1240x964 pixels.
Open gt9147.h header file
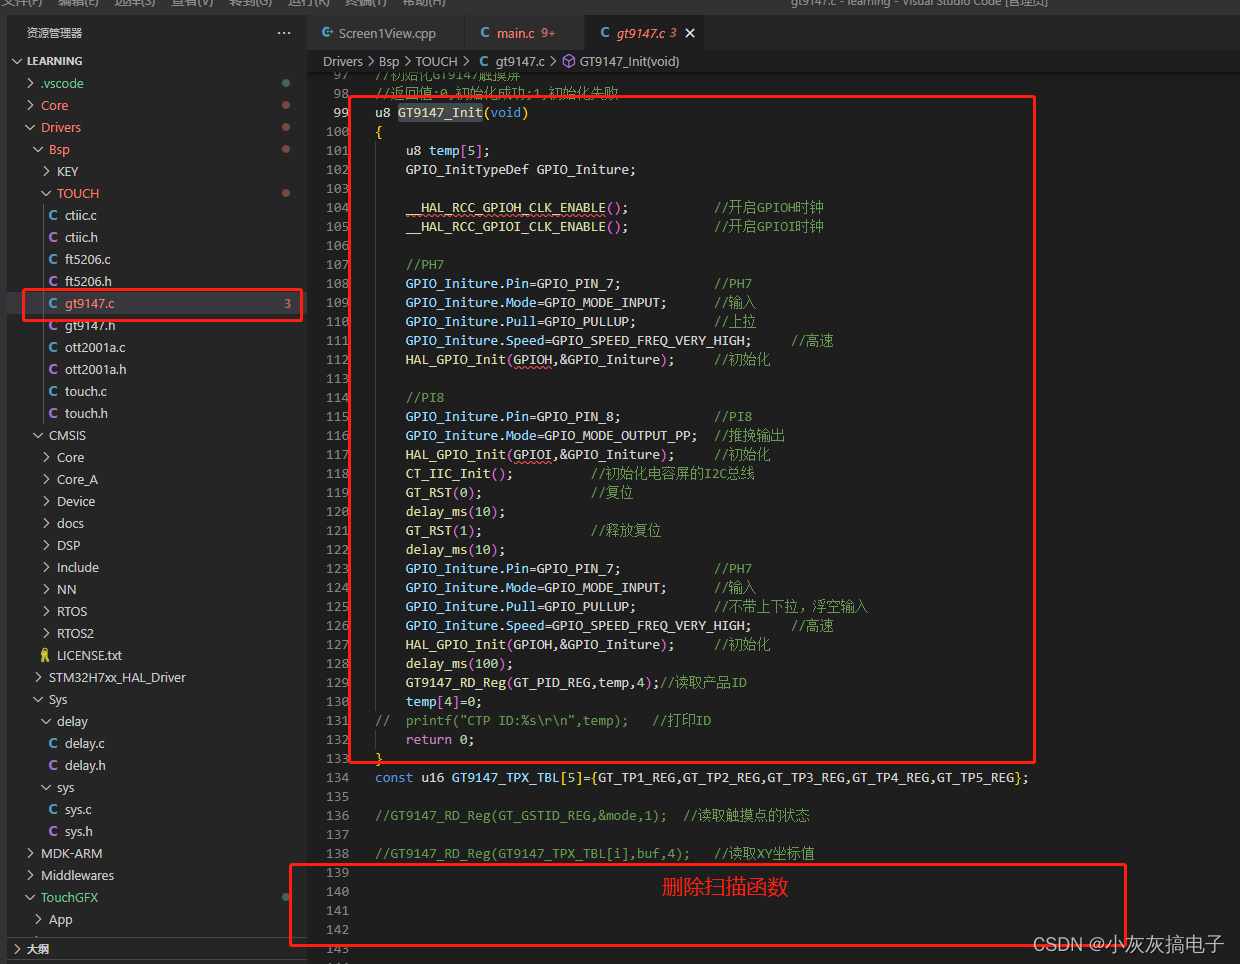89,325
